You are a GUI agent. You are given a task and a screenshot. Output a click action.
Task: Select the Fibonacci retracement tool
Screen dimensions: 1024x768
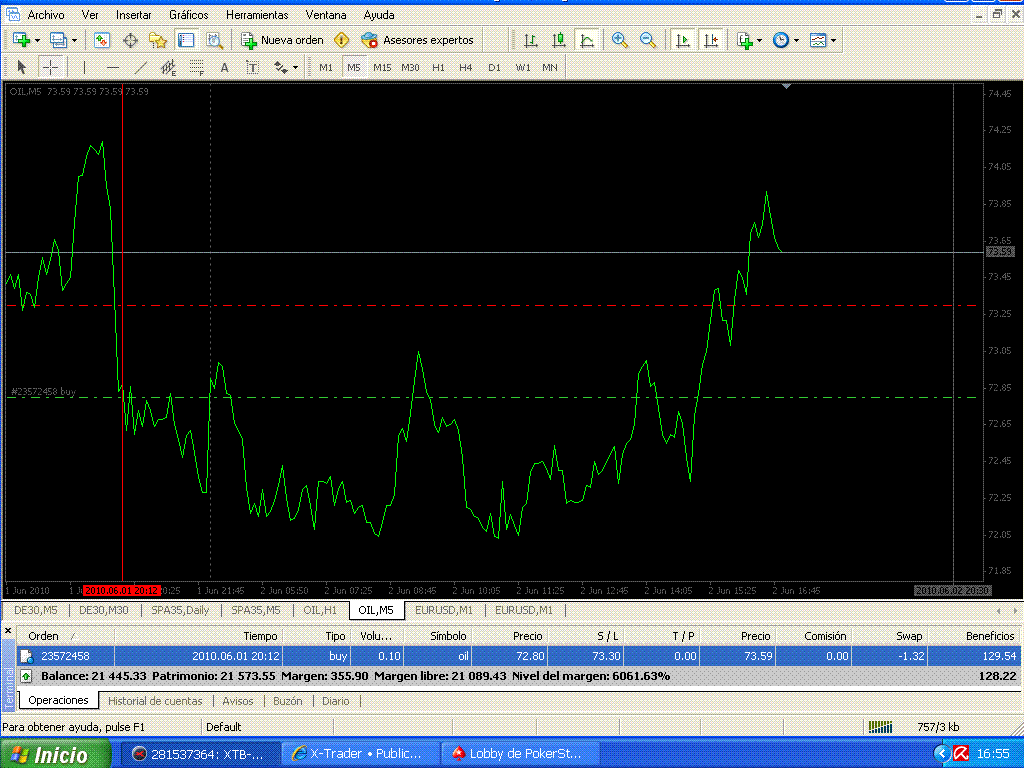point(197,67)
